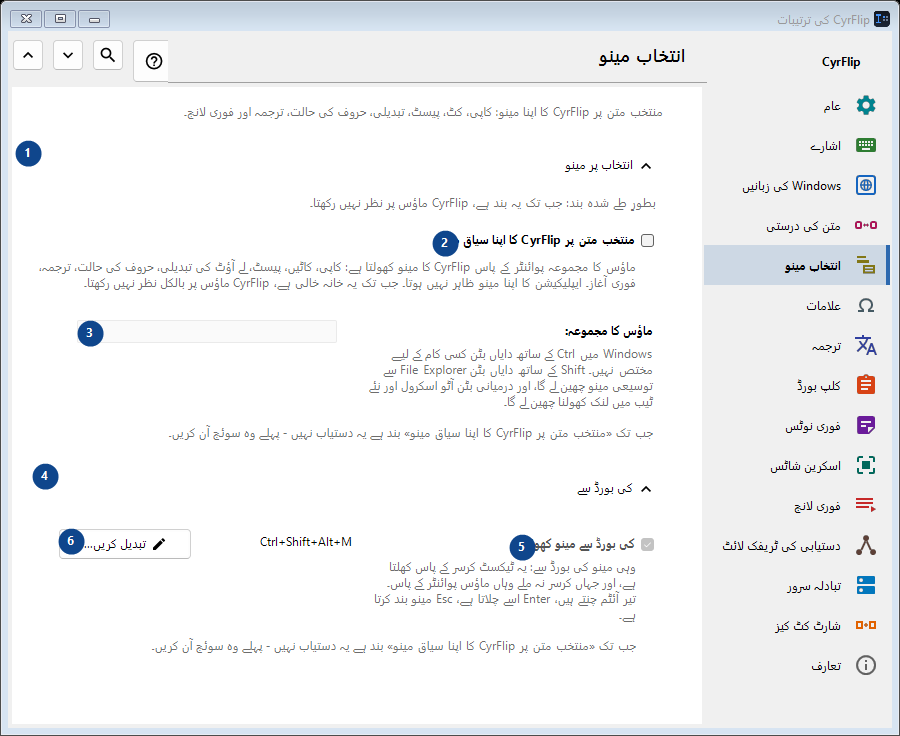Go to next section down arrow

point(68,55)
